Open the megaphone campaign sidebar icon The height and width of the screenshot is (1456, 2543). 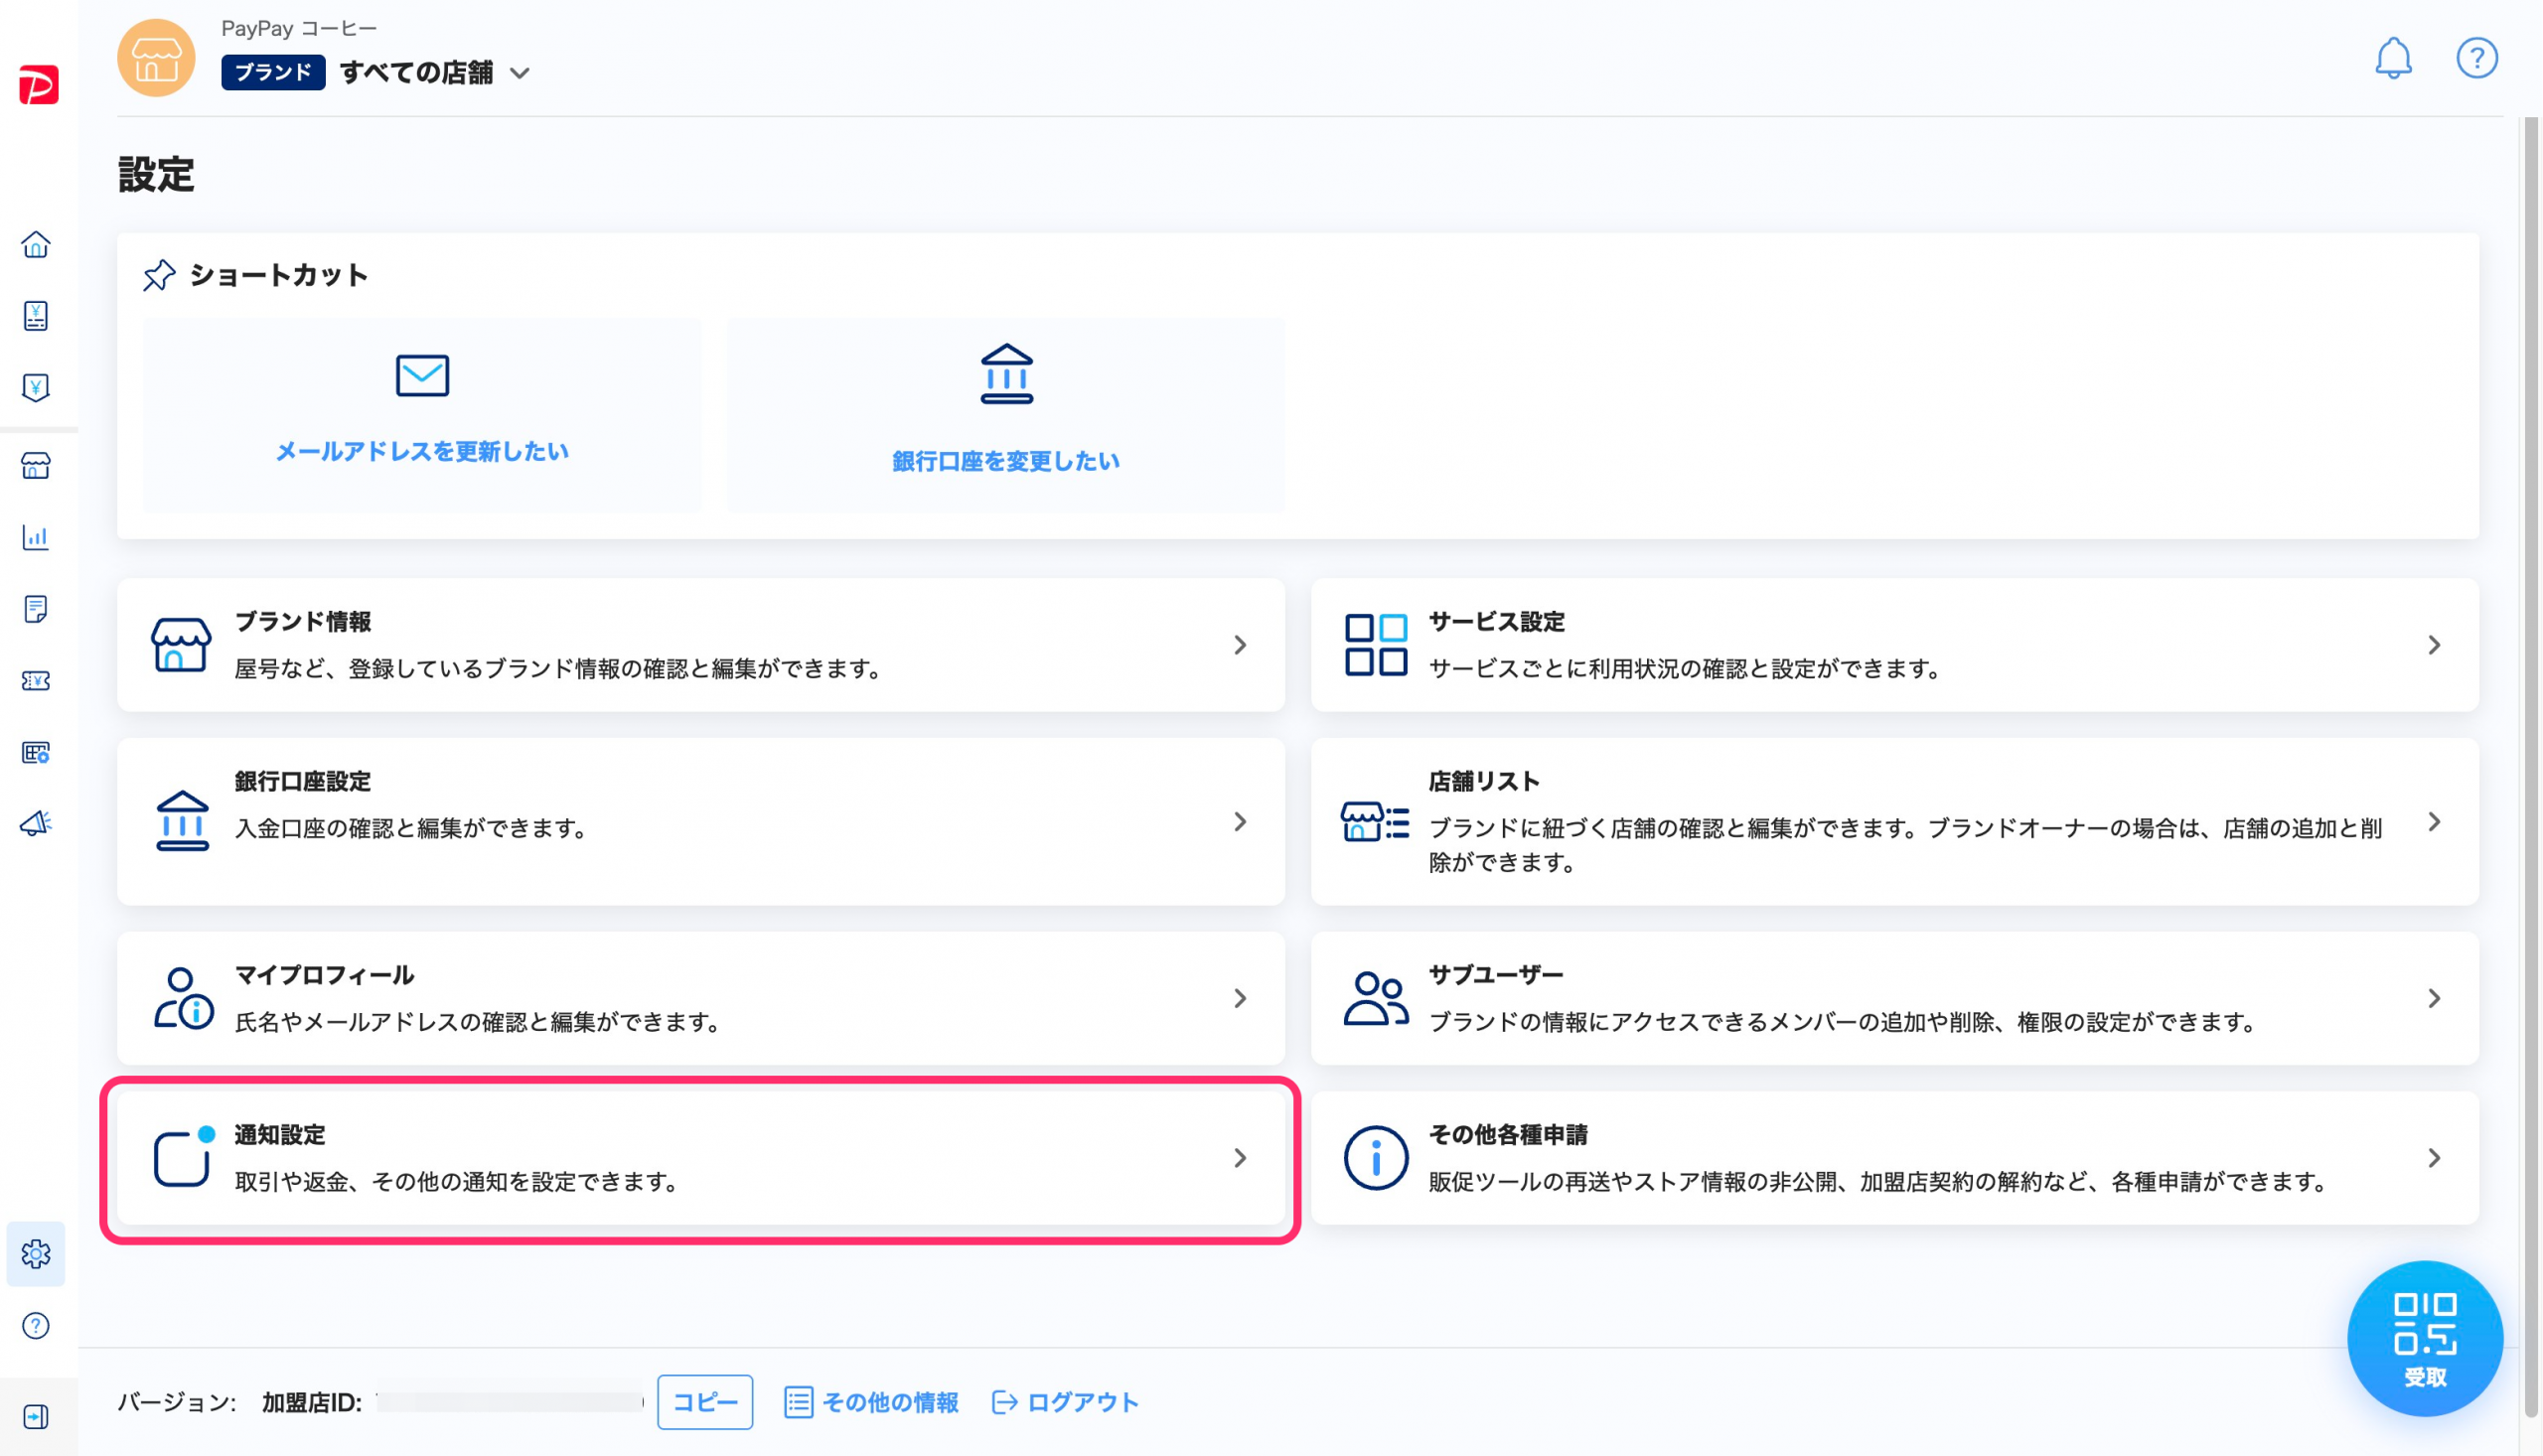click(36, 823)
